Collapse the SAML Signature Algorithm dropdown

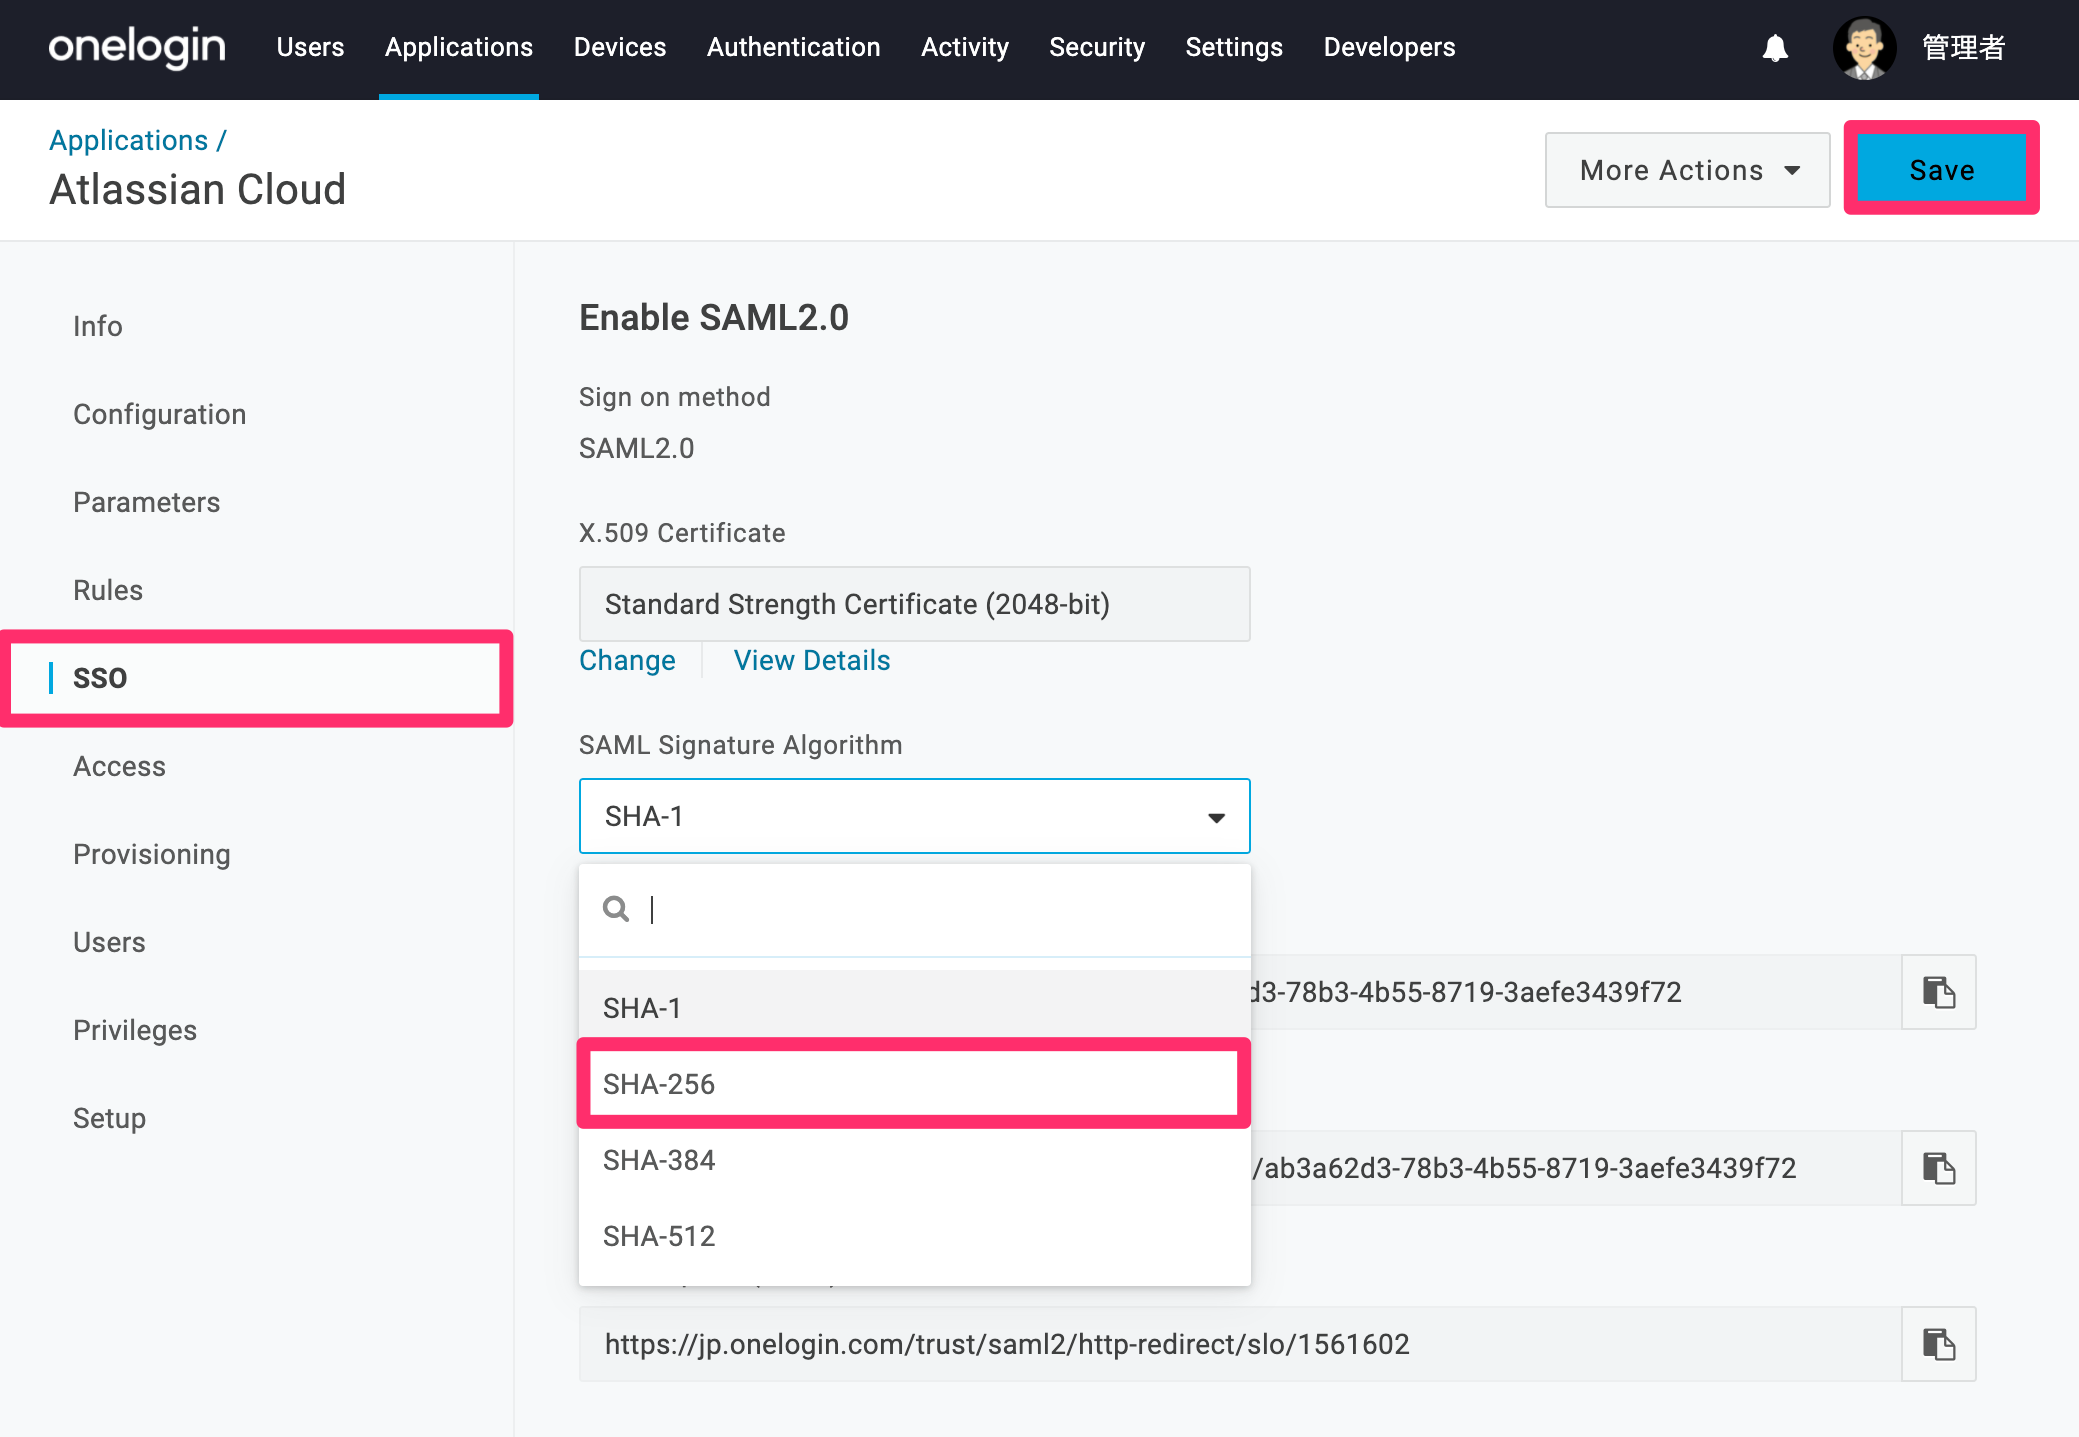click(915, 816)
